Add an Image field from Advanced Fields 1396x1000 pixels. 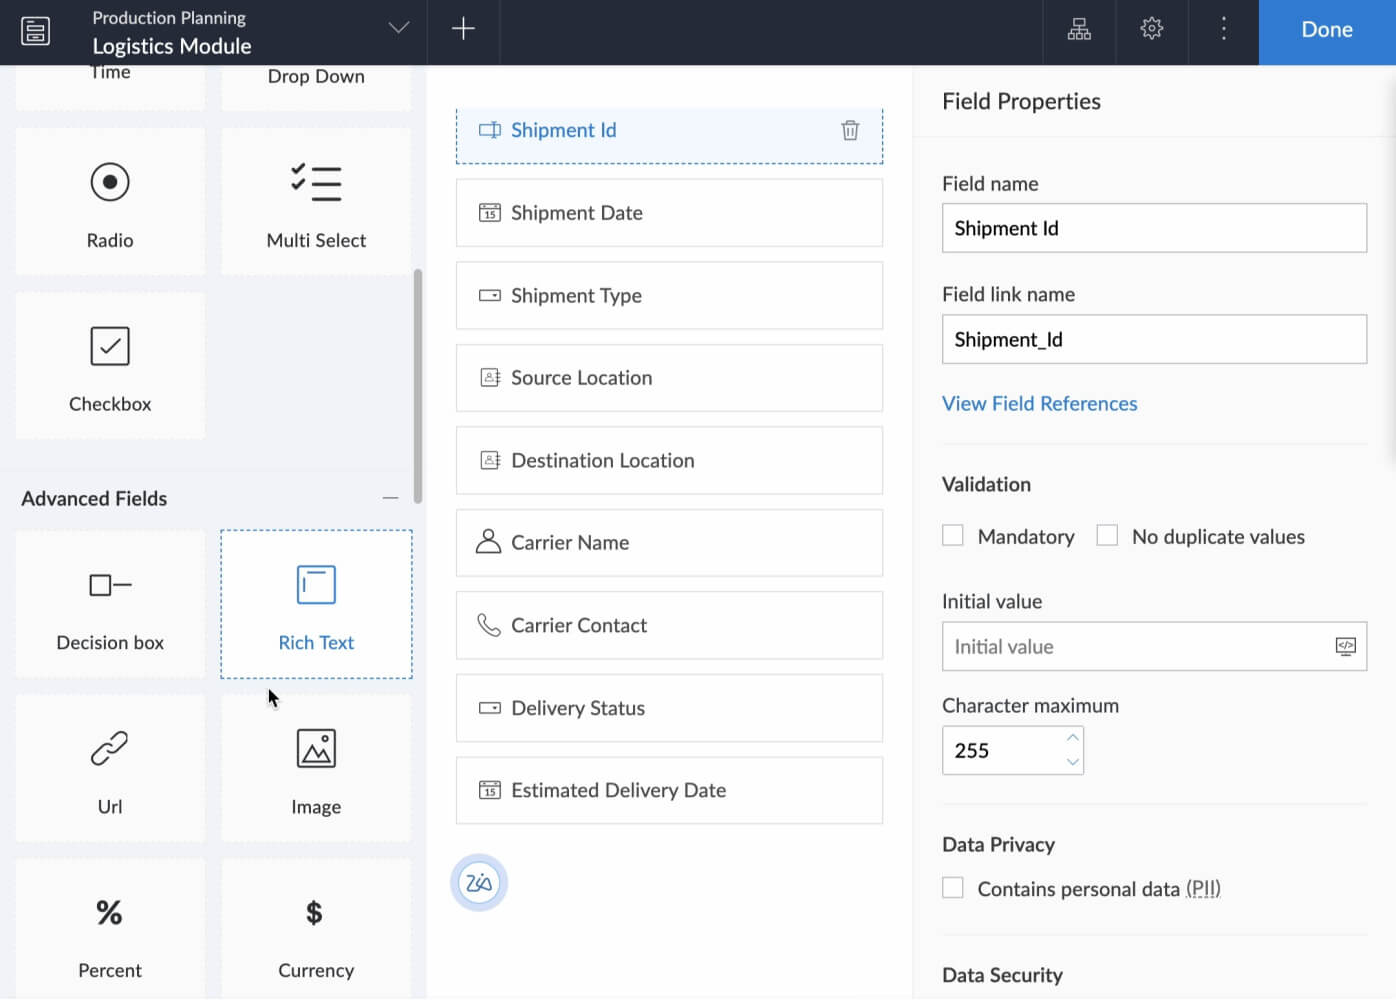point(316,768)
